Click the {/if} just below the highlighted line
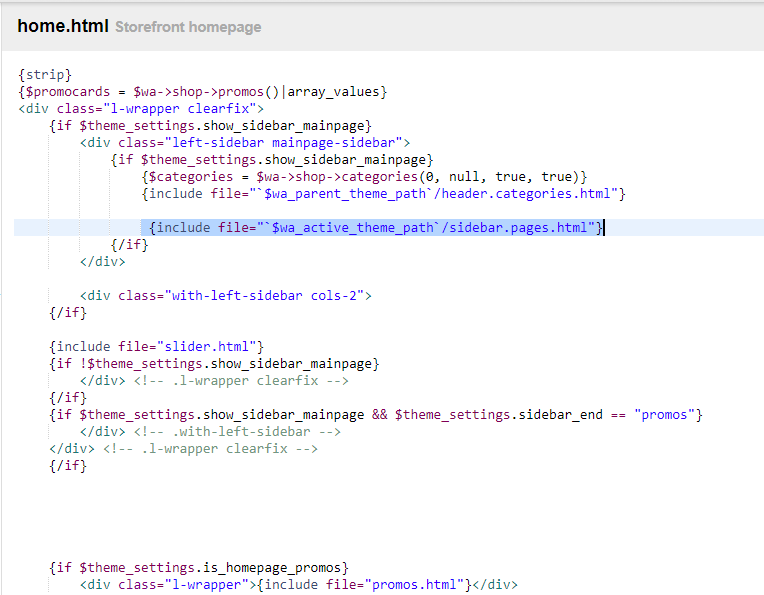This screenshot has width=764, height=595. point(129,244)
